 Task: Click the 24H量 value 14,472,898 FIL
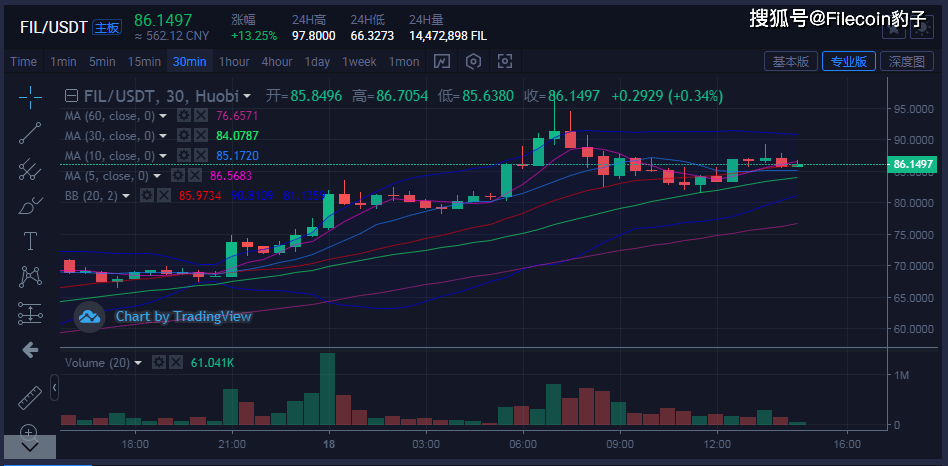[447, 36]
